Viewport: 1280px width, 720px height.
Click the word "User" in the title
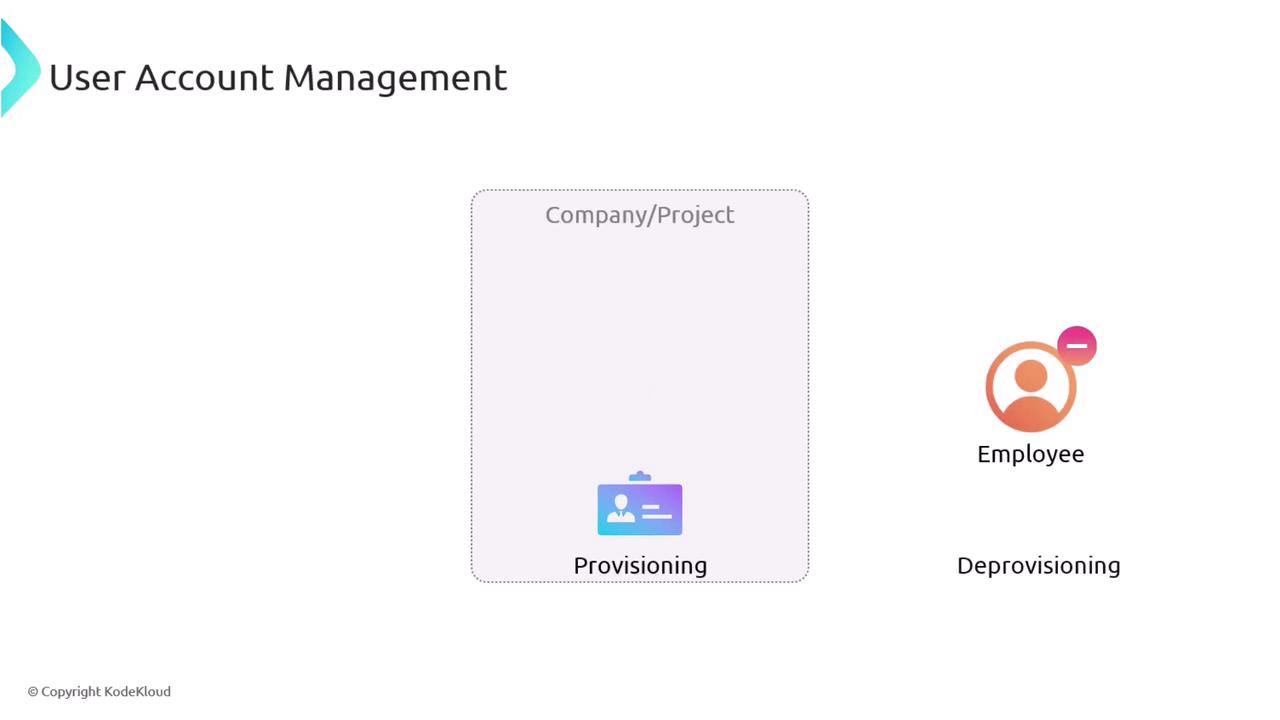[x=87, y=78]
